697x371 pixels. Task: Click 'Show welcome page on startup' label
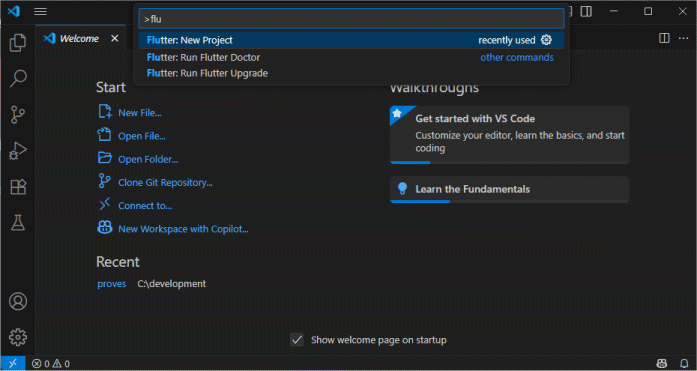coord(379,340)
